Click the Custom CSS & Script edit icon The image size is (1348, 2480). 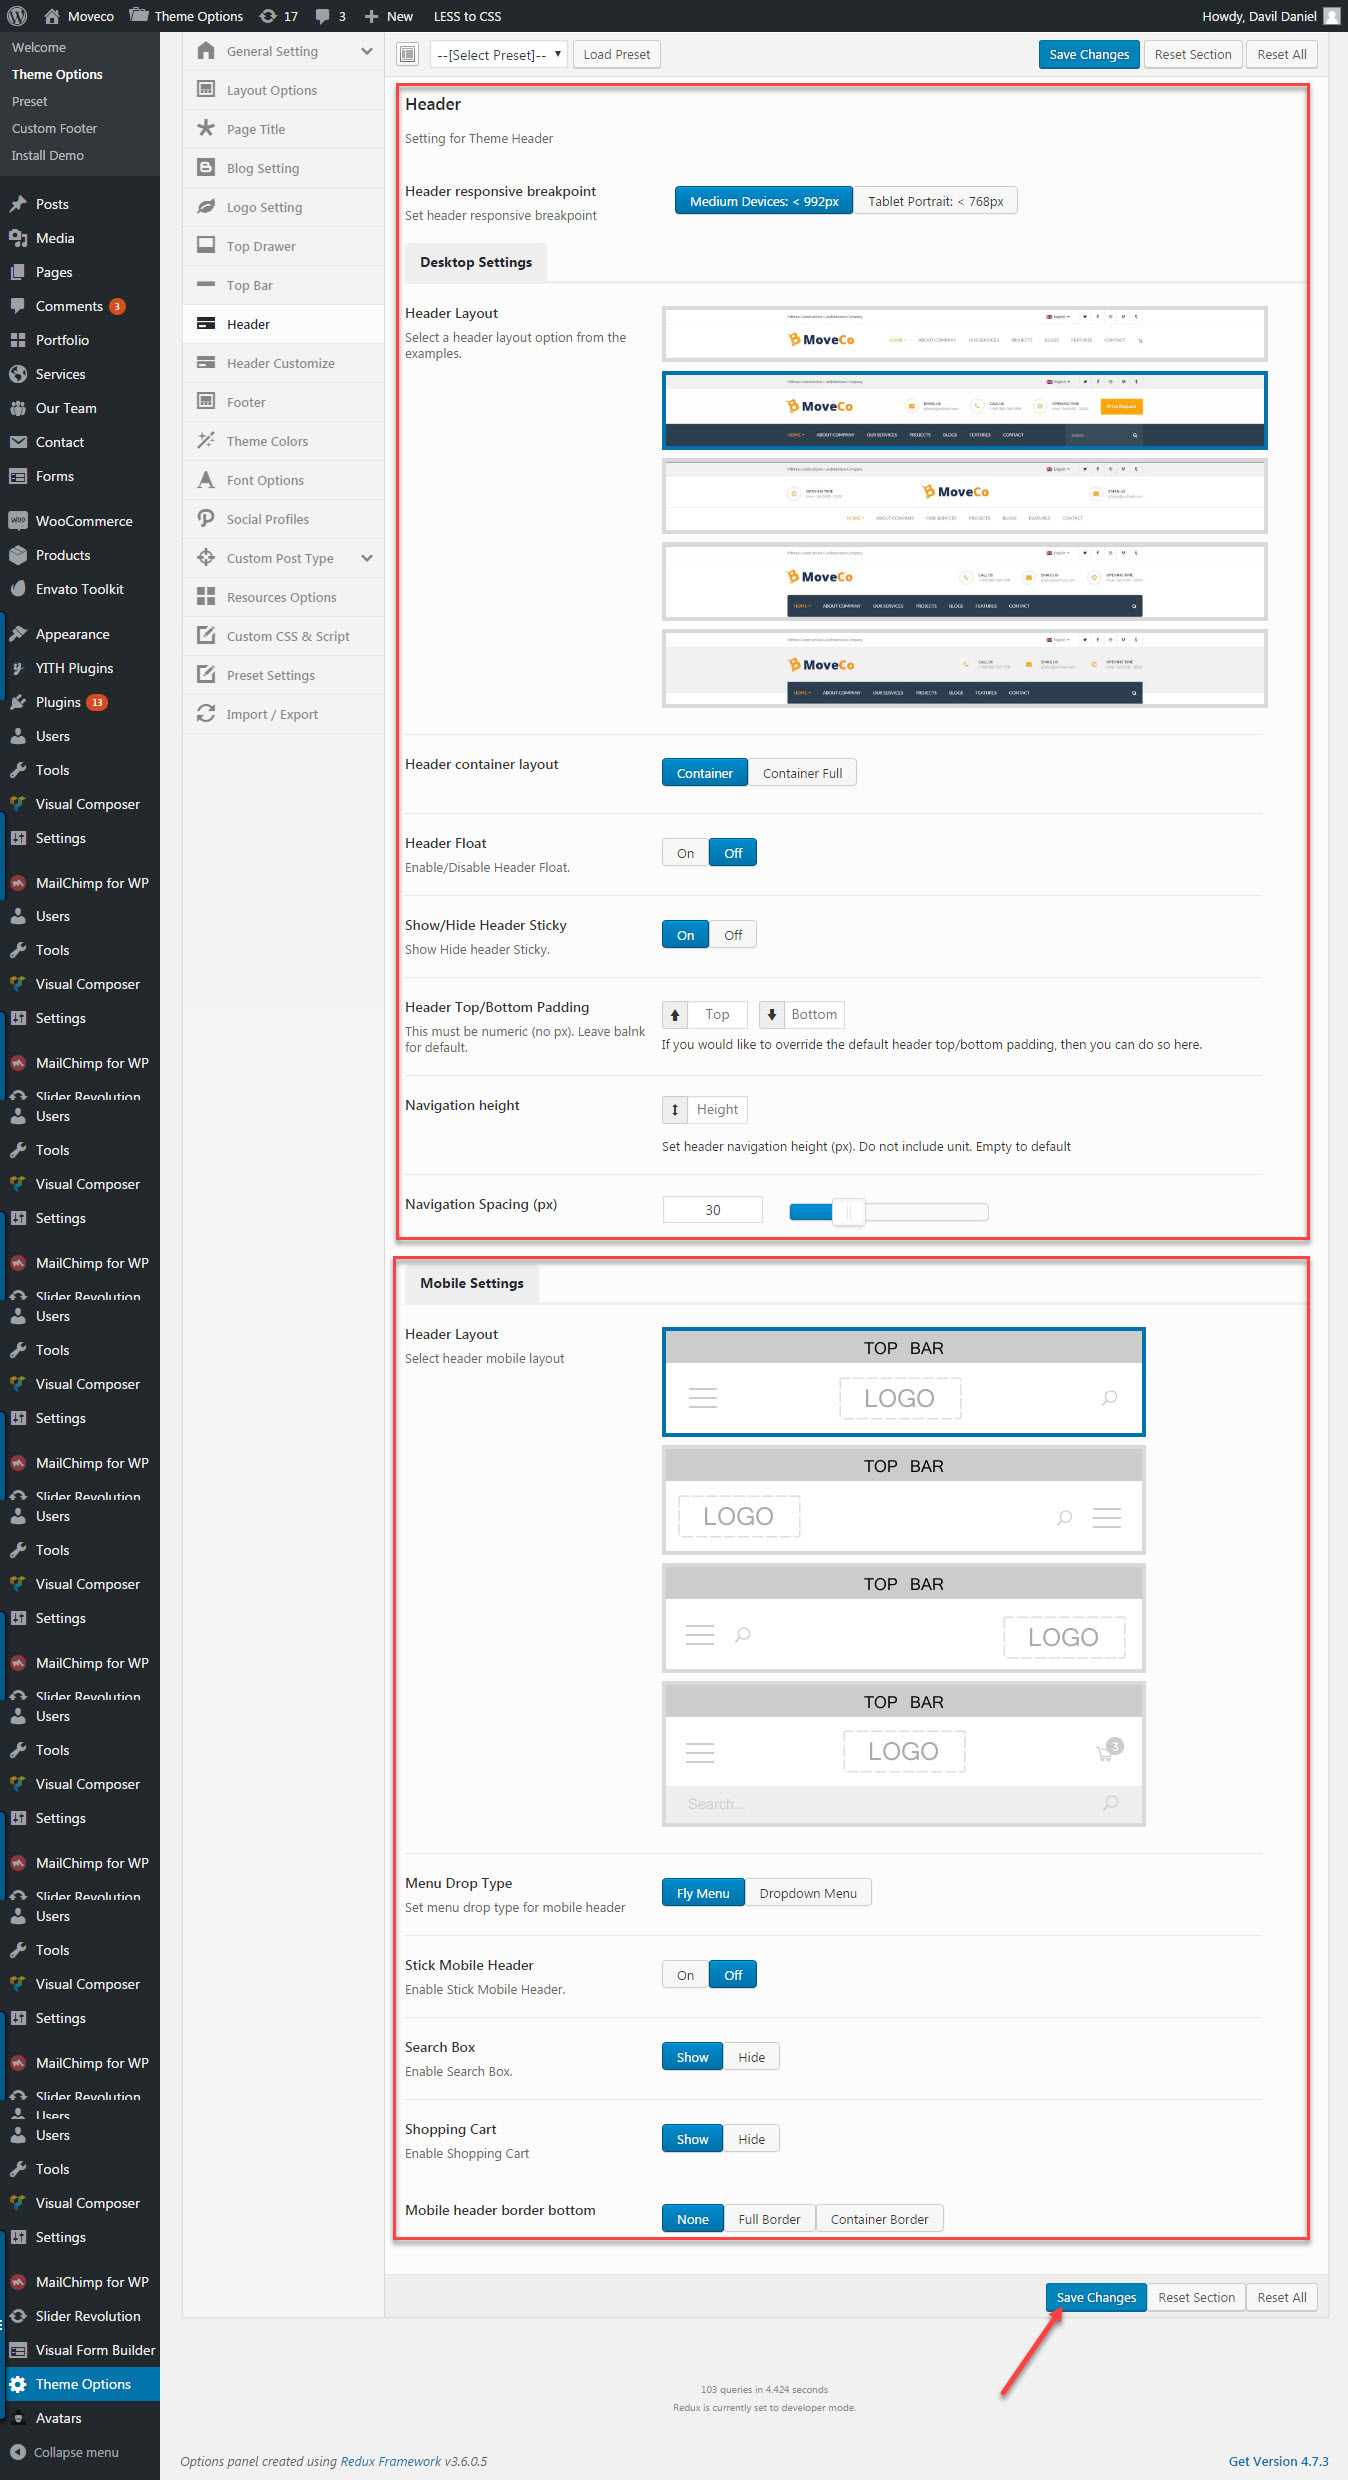pos(206,635)
